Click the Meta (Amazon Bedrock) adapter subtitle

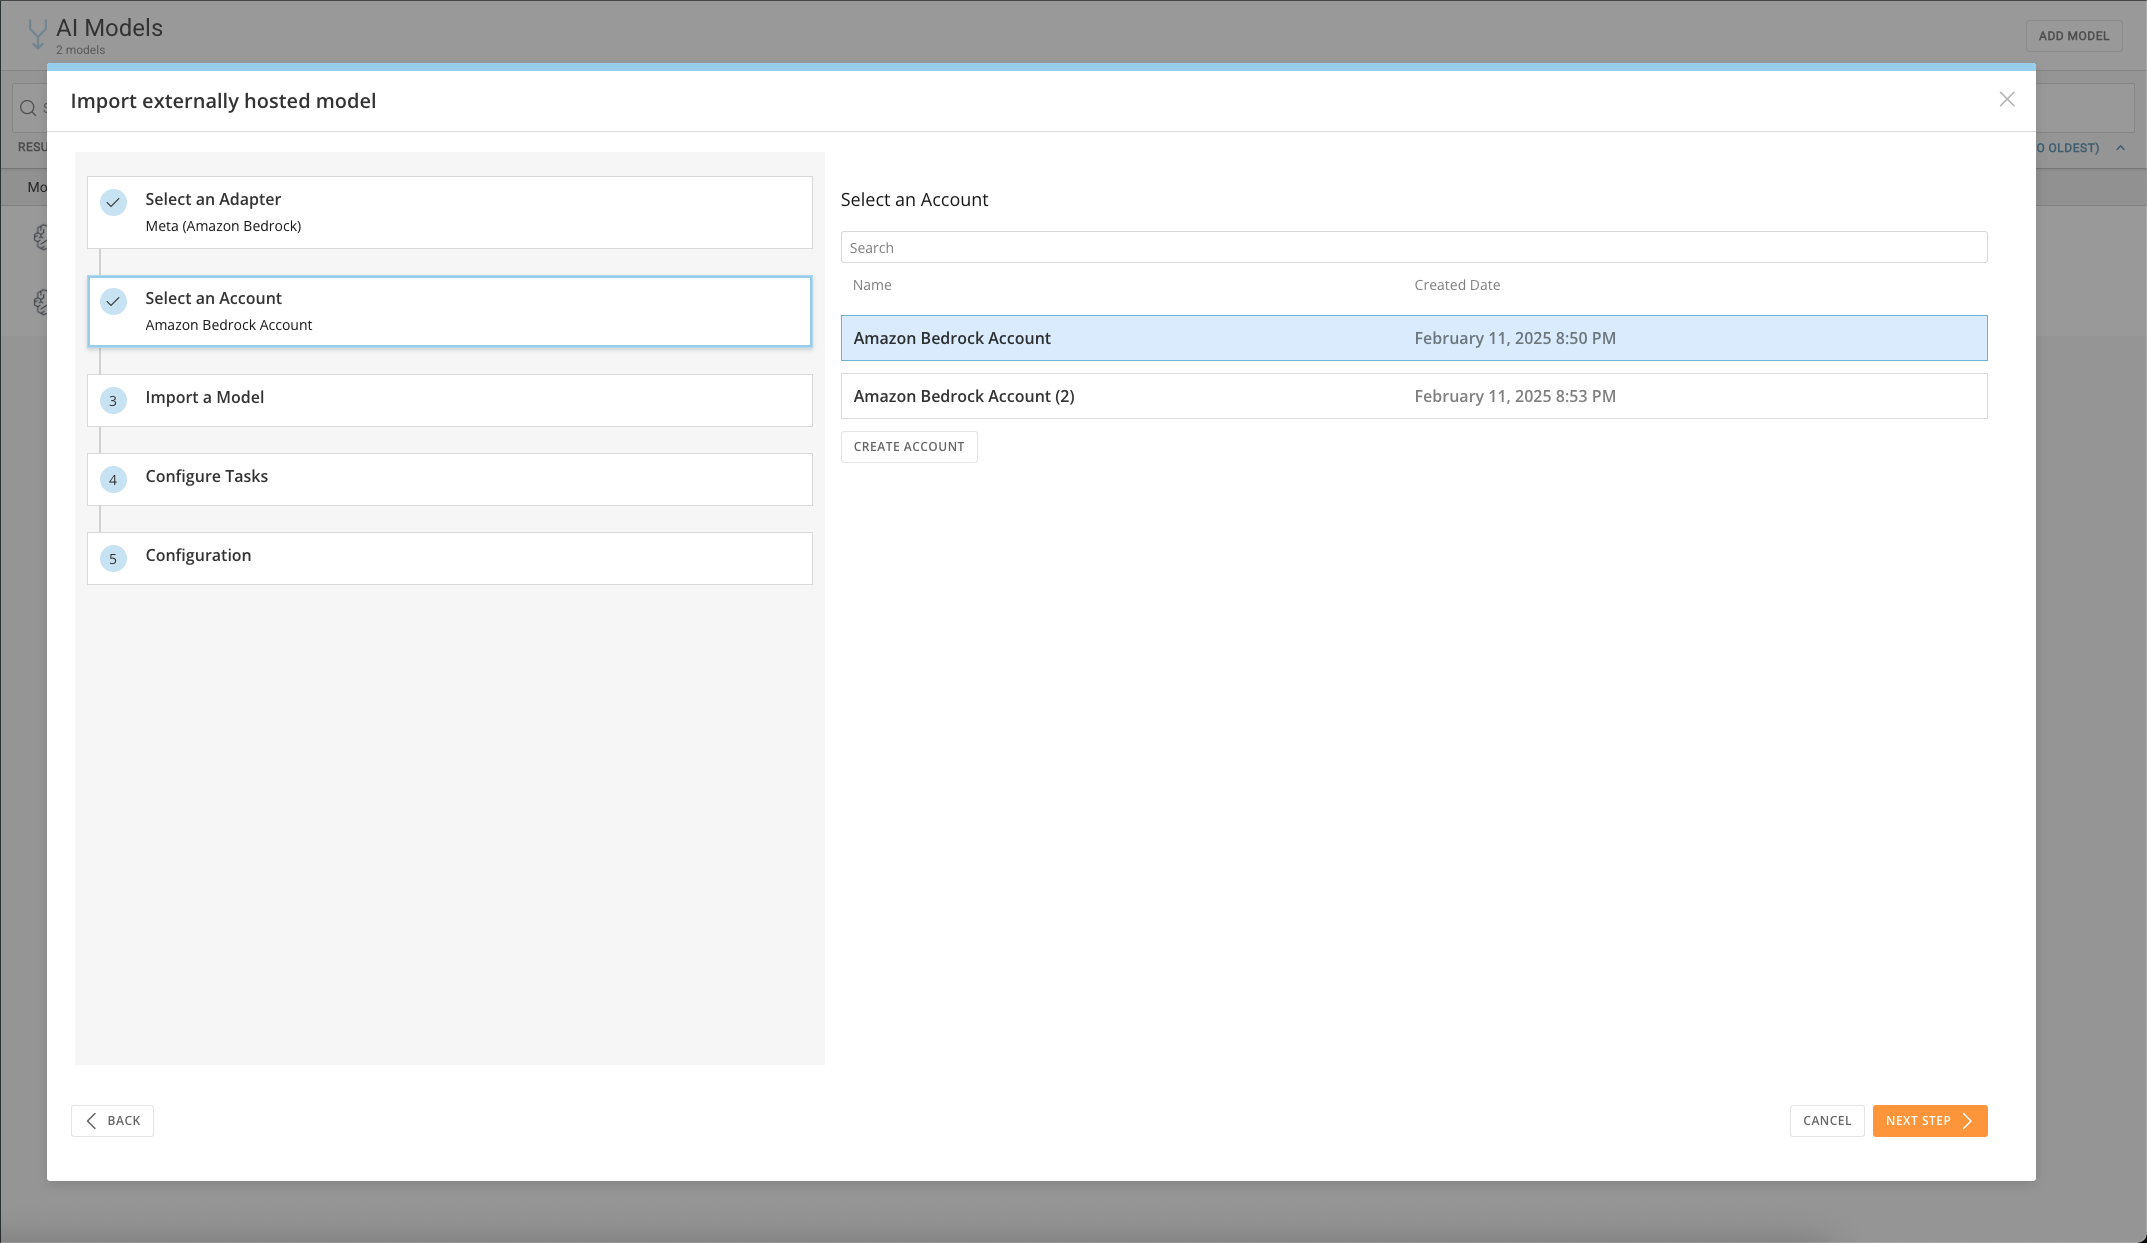223,226
